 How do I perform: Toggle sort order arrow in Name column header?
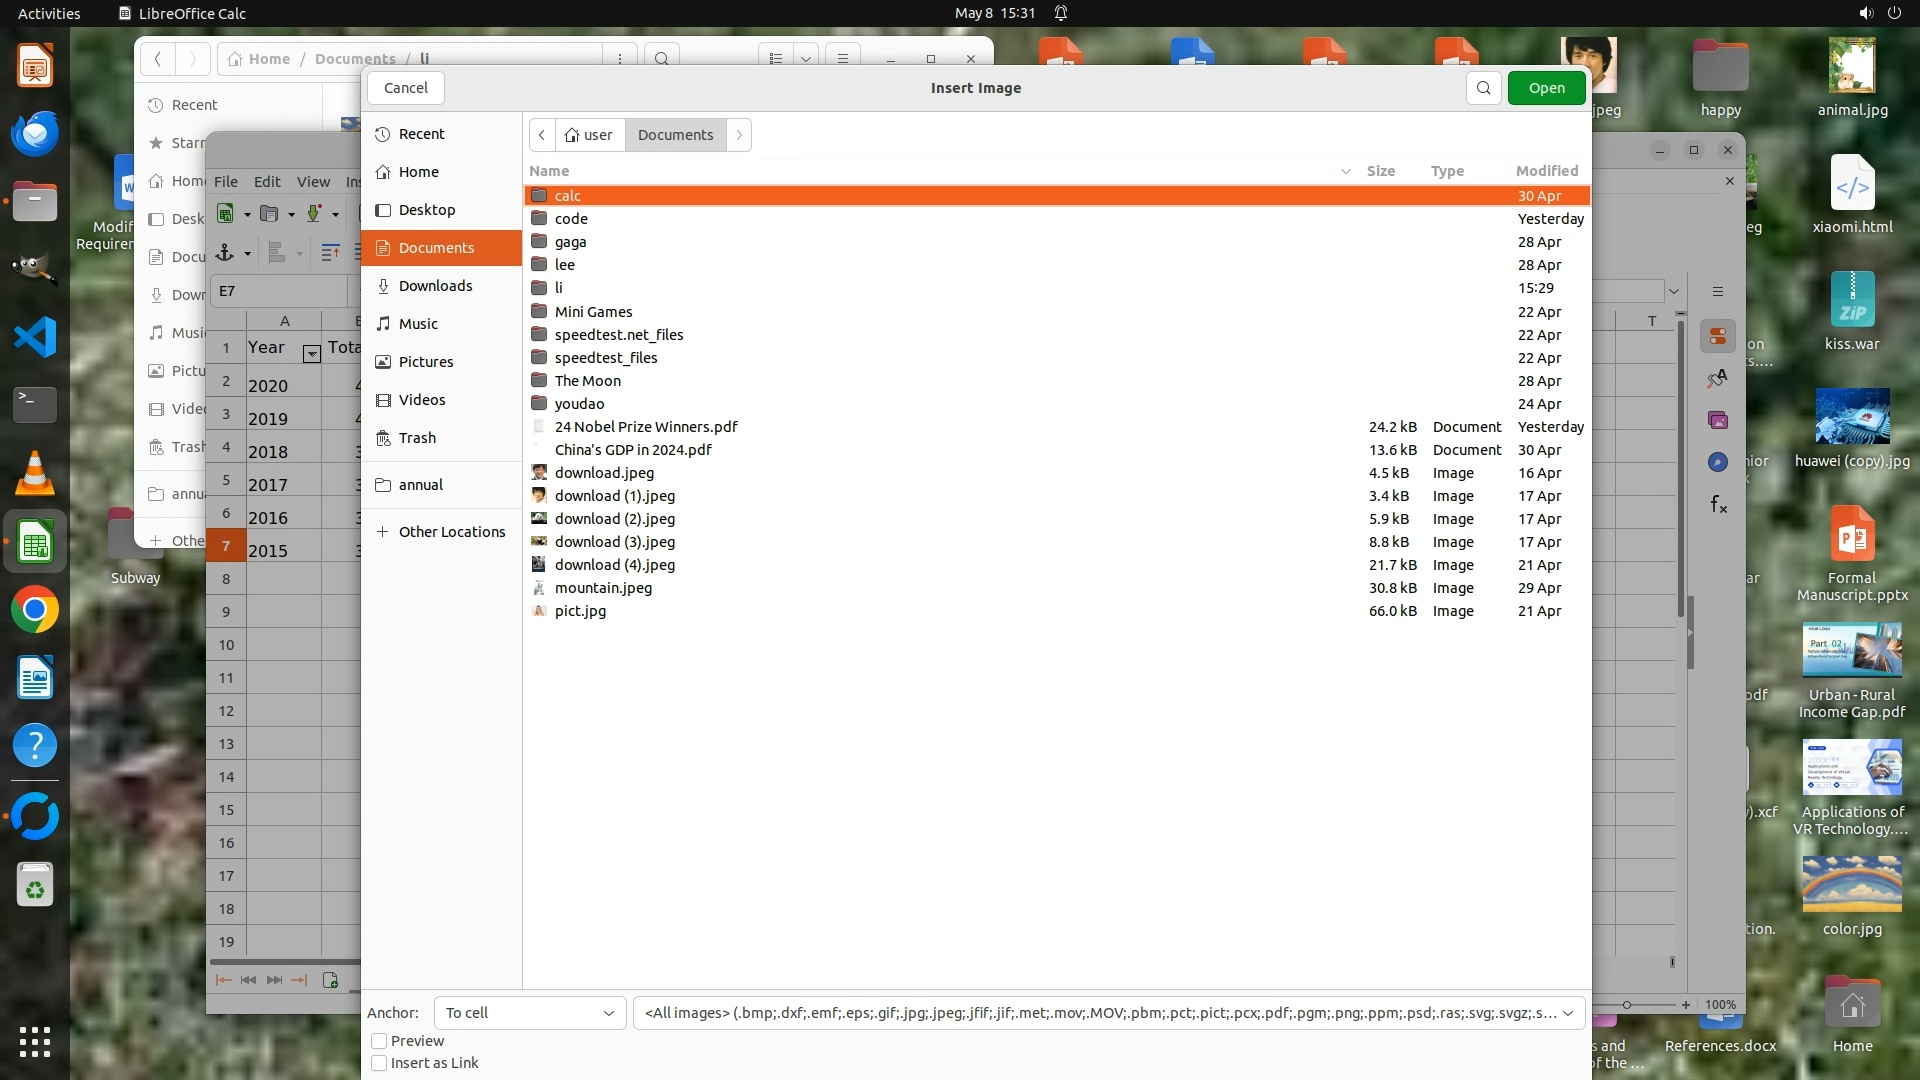[1345, 171]
